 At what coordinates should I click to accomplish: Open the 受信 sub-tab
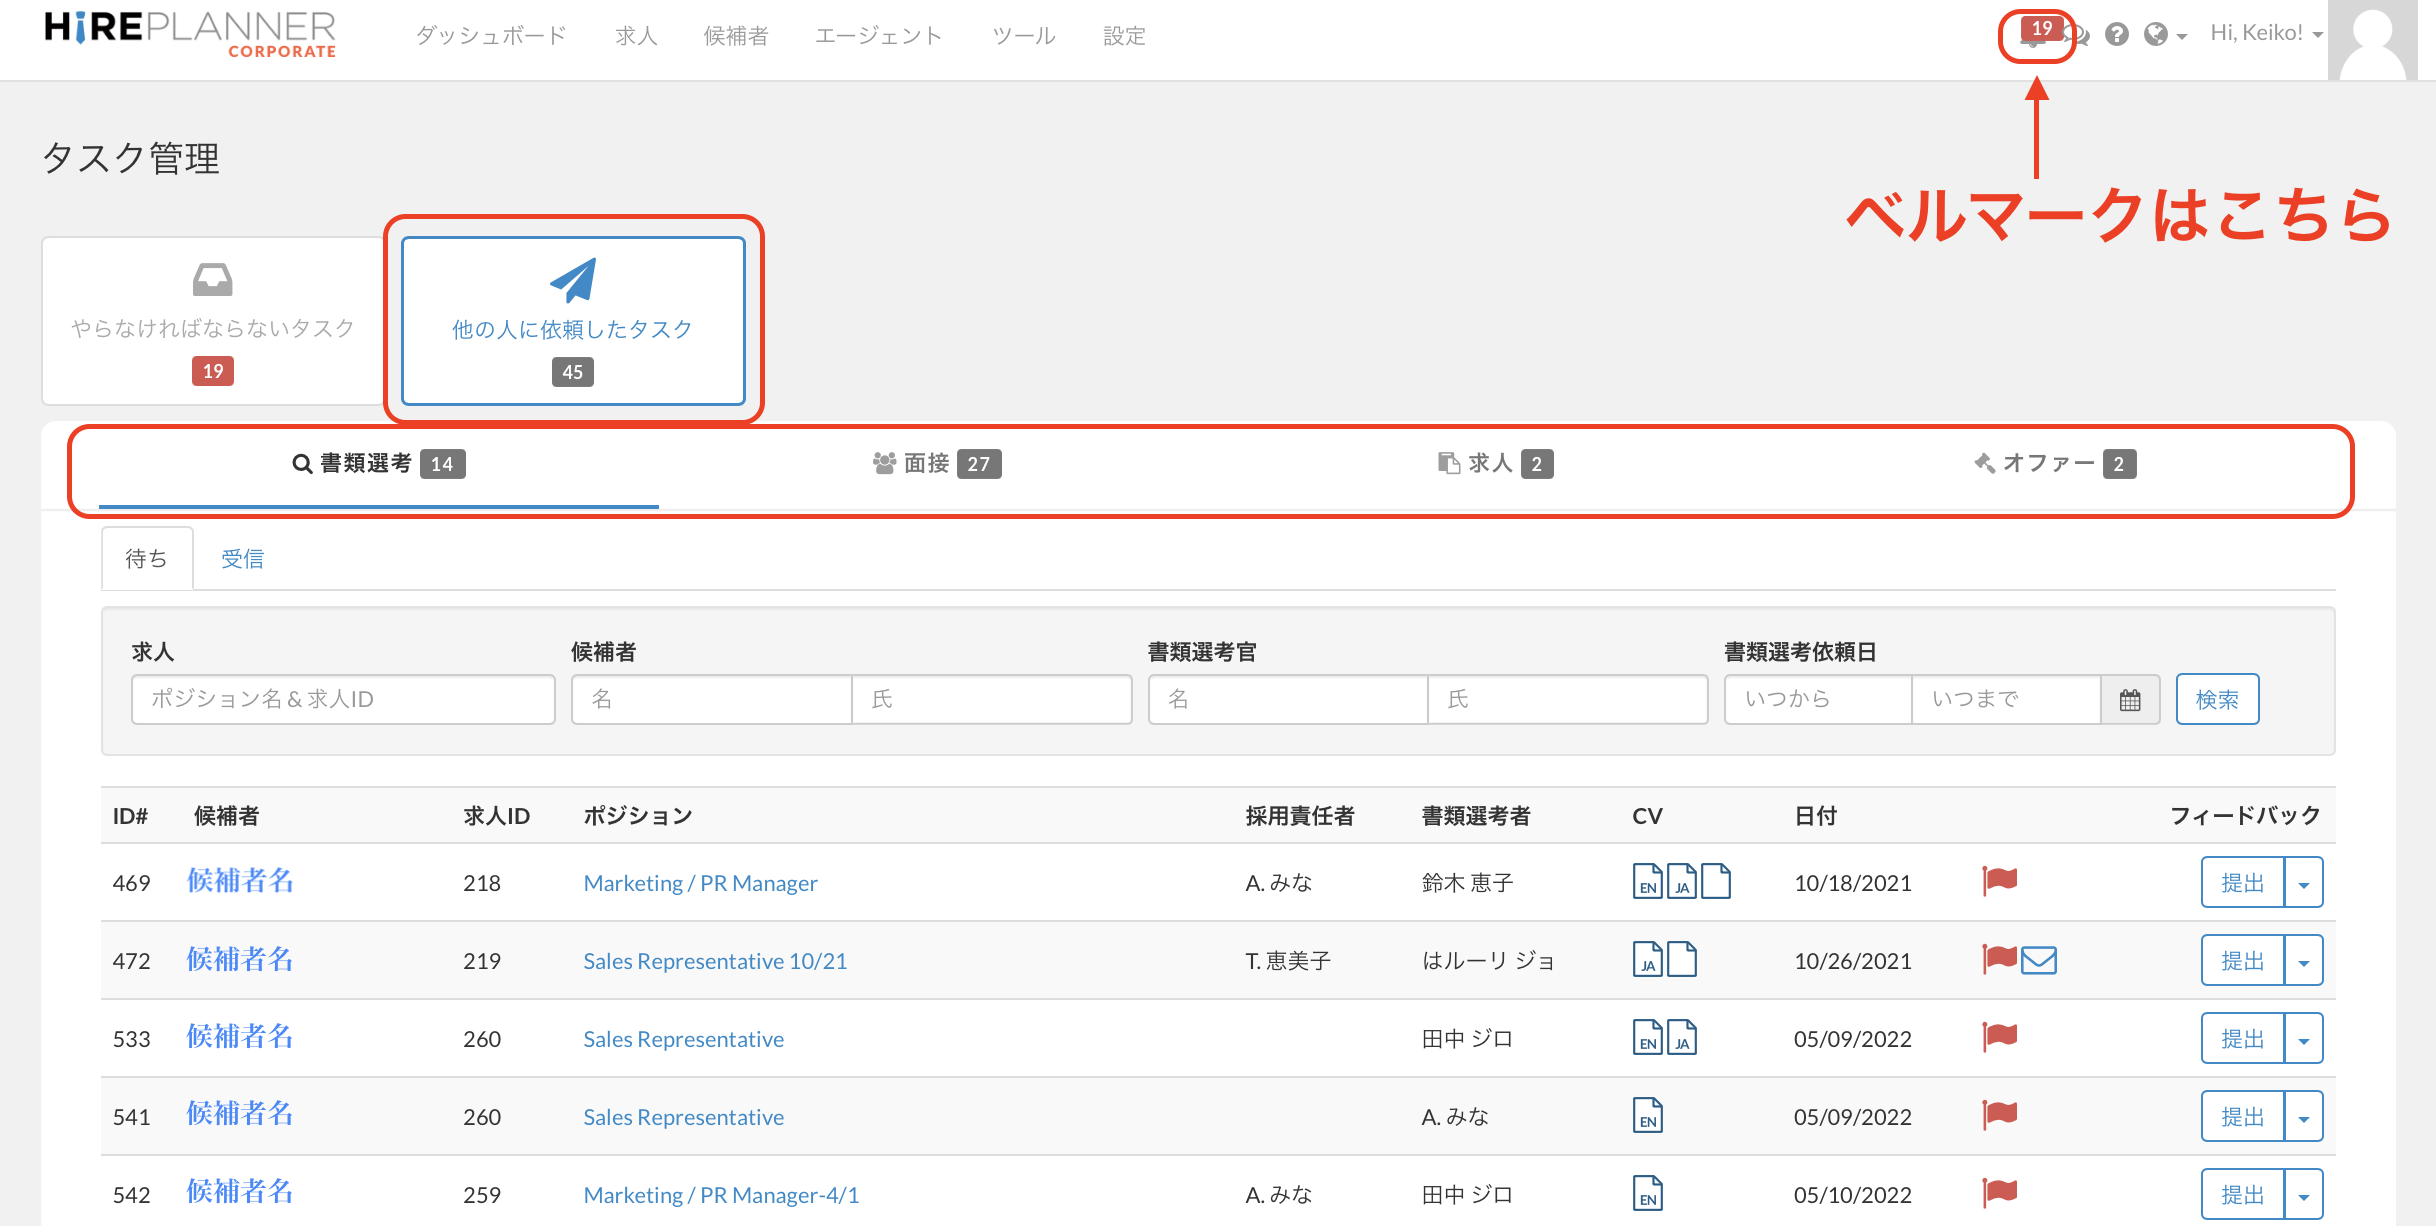click(x=242, y=559)
